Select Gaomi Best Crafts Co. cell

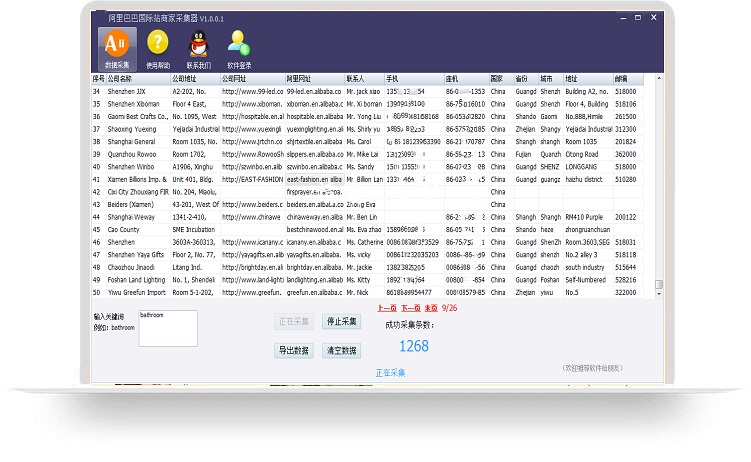click(138, 116)
